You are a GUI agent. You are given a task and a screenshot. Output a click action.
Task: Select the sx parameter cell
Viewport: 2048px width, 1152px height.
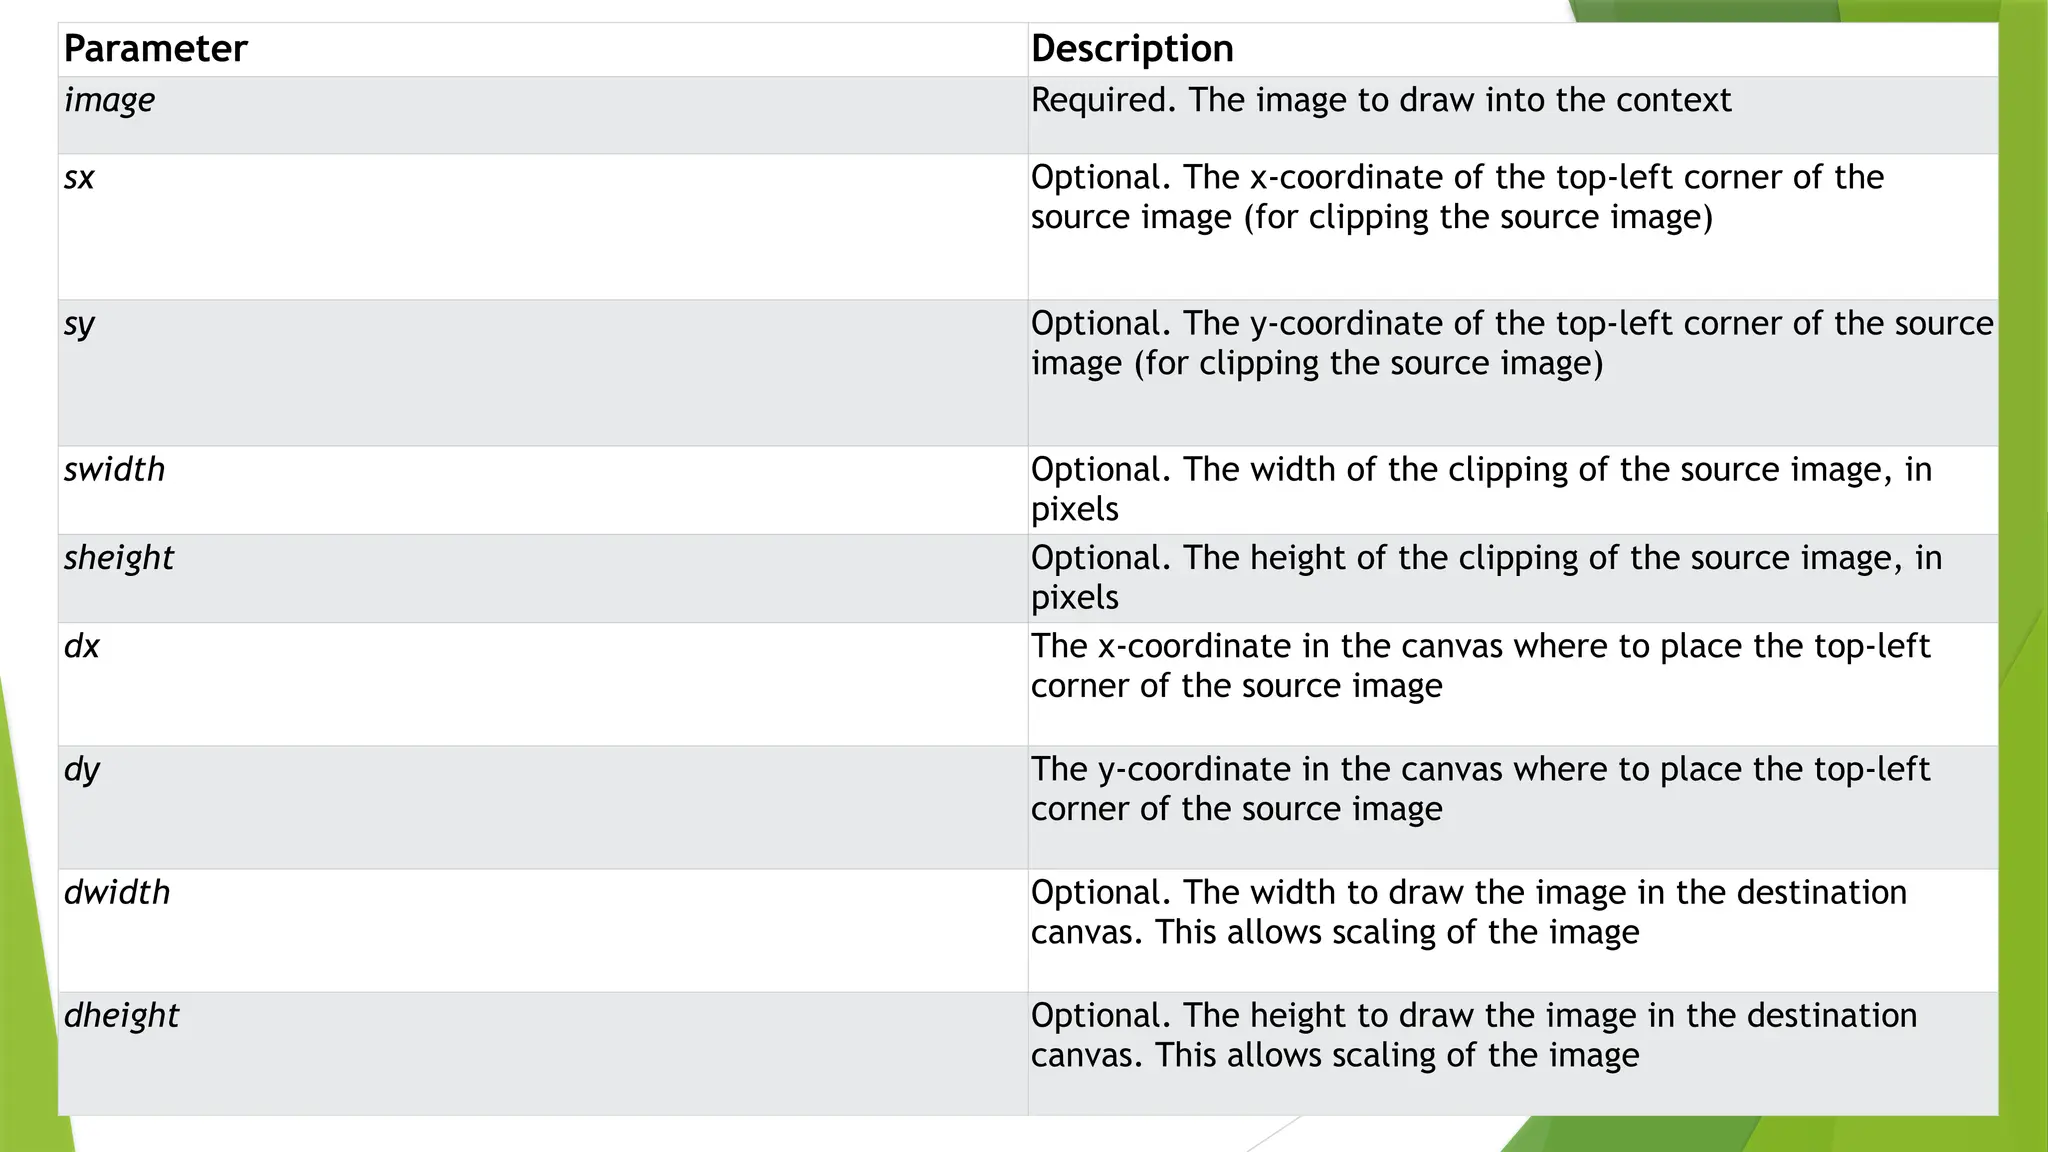80,178
